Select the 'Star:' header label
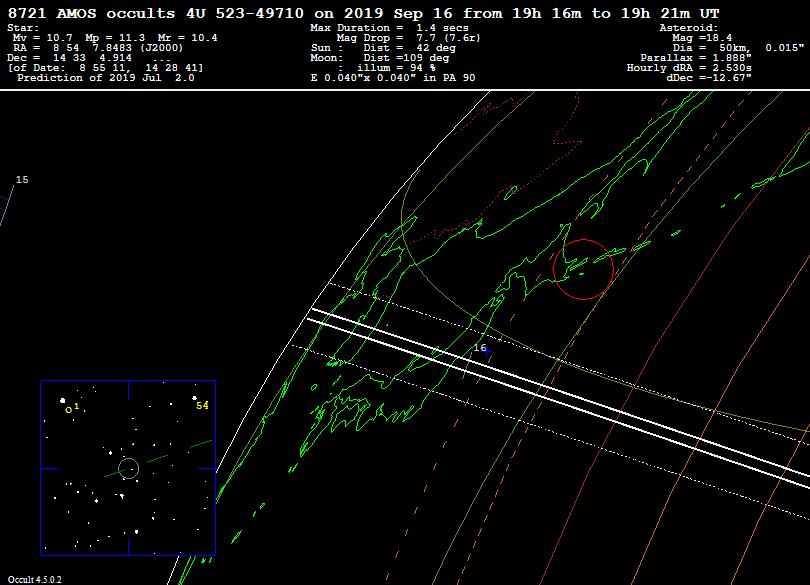 [23, 28]
